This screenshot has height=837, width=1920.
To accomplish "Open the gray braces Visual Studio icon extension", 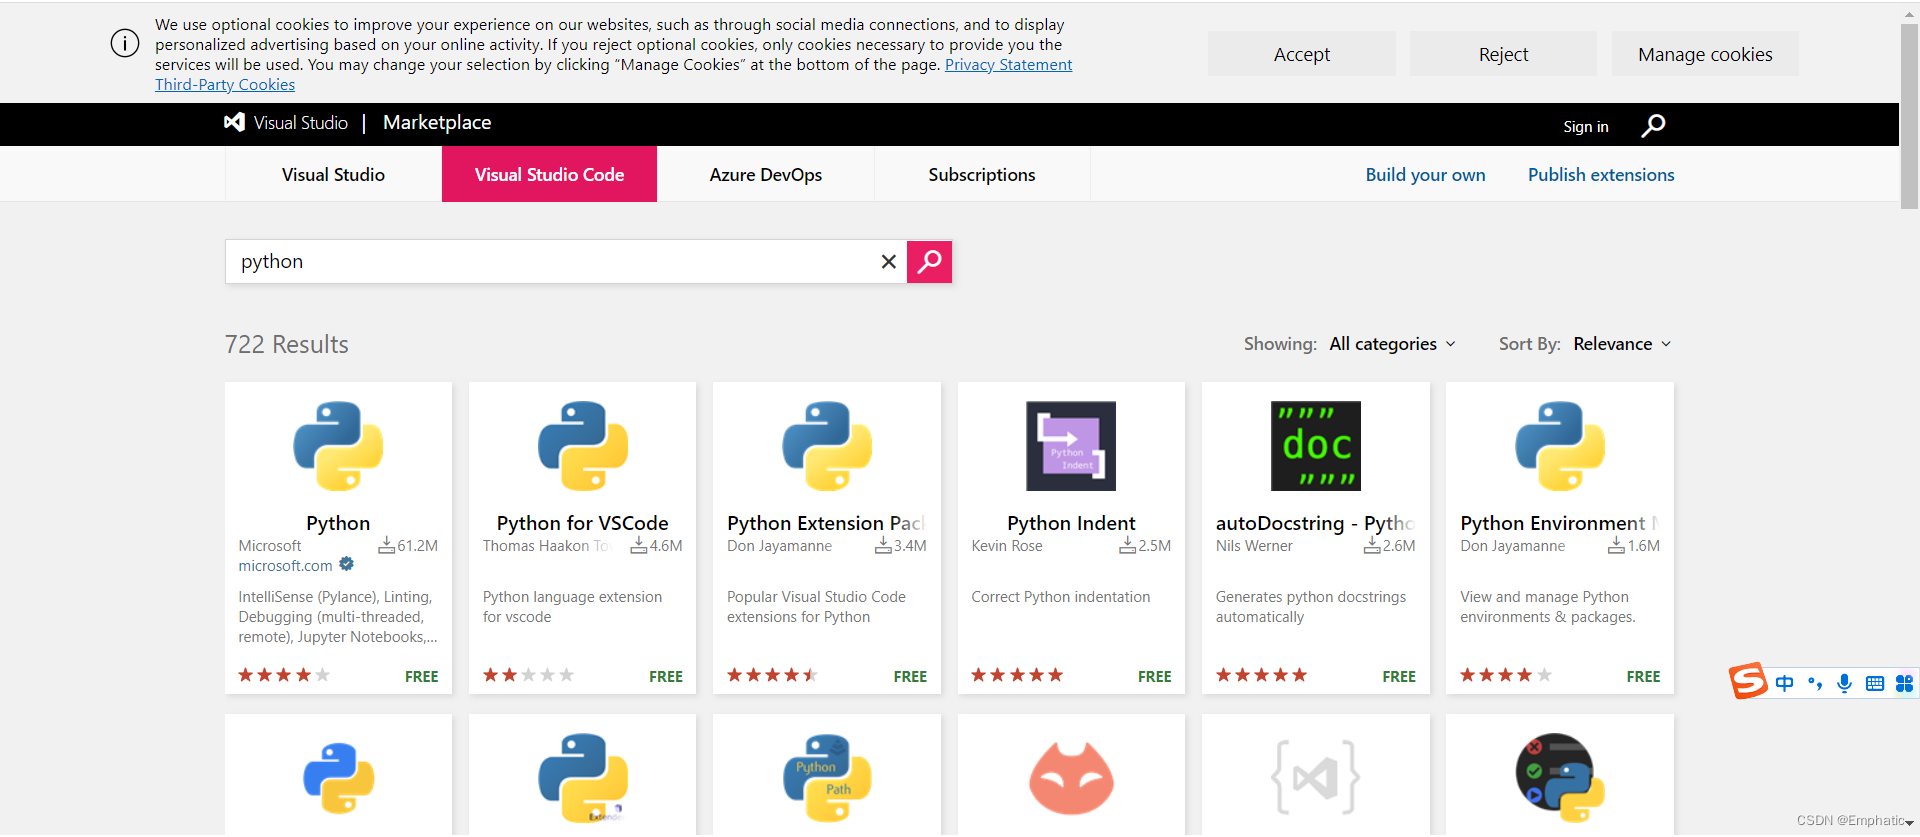I will [1316, 778].
